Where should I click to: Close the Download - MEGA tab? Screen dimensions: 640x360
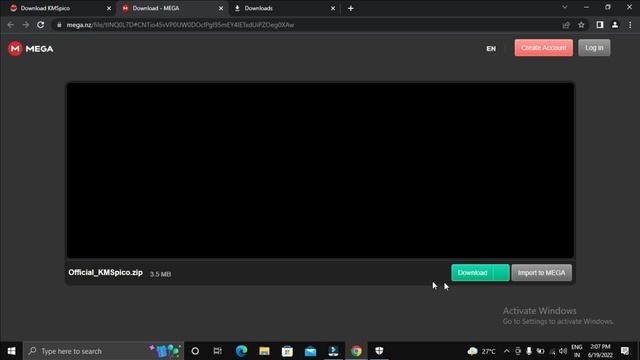tap(221, 8)
